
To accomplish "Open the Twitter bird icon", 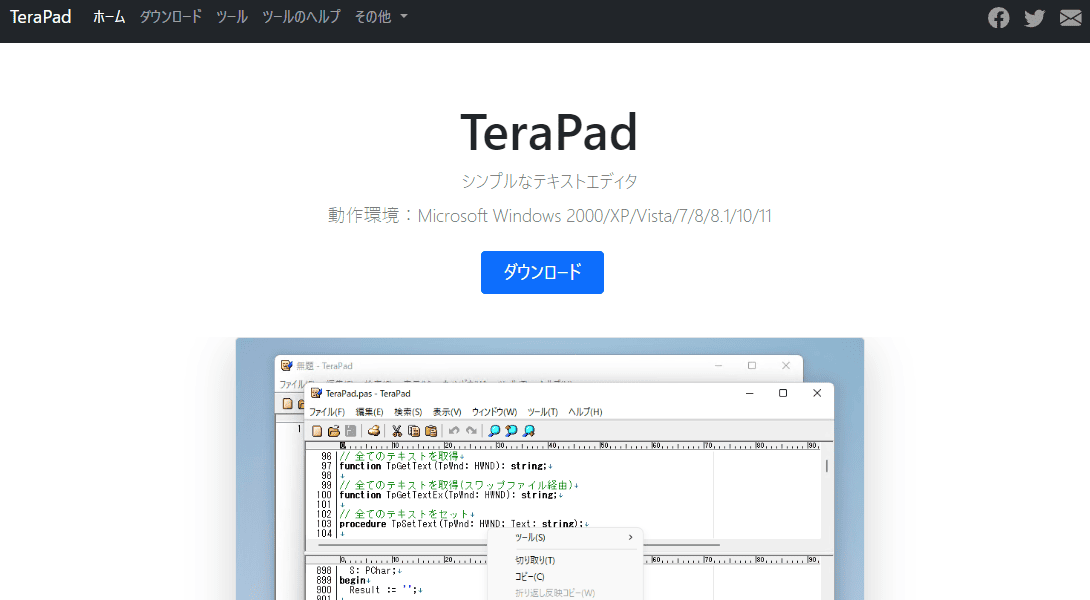I will point(1034,17).
